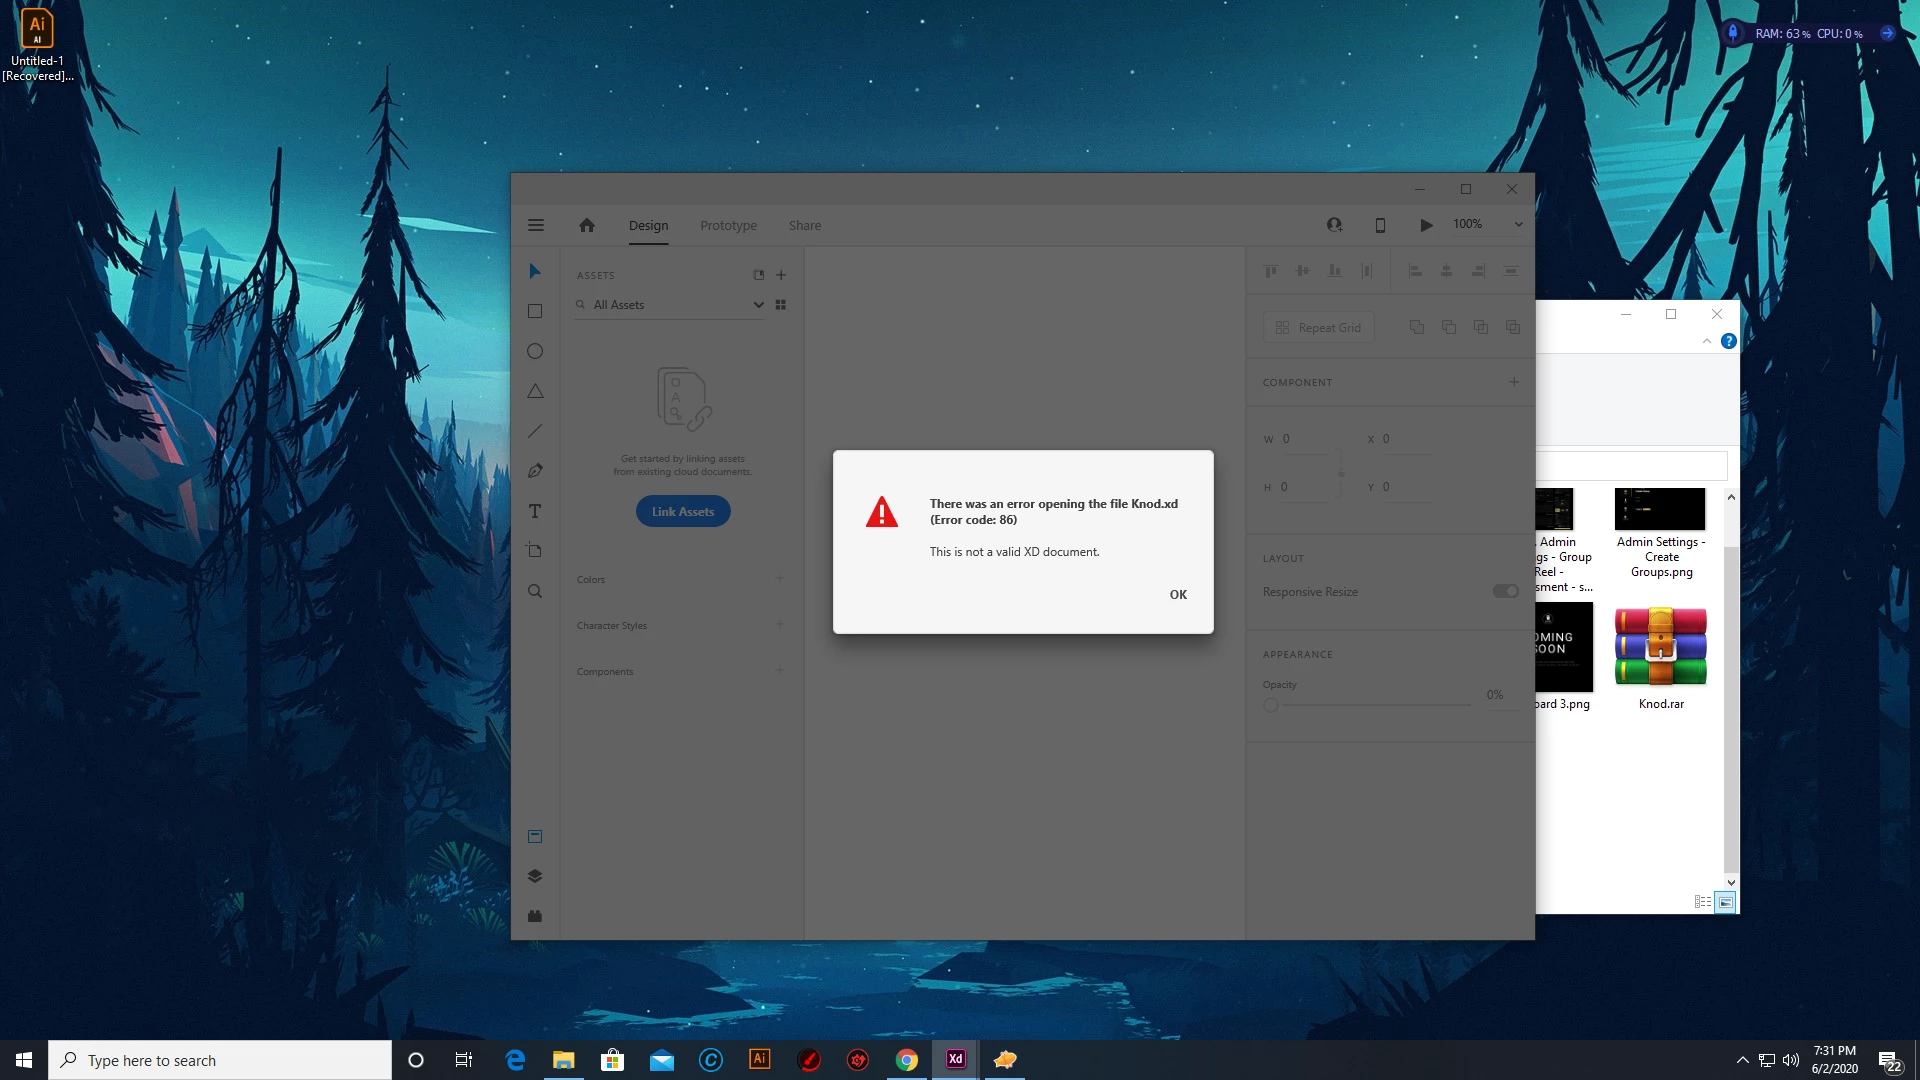This screenshot has height=1080, width=1920.
Task: Select the Rectangle tool in XD toolbar
Action: coord(535,312)
